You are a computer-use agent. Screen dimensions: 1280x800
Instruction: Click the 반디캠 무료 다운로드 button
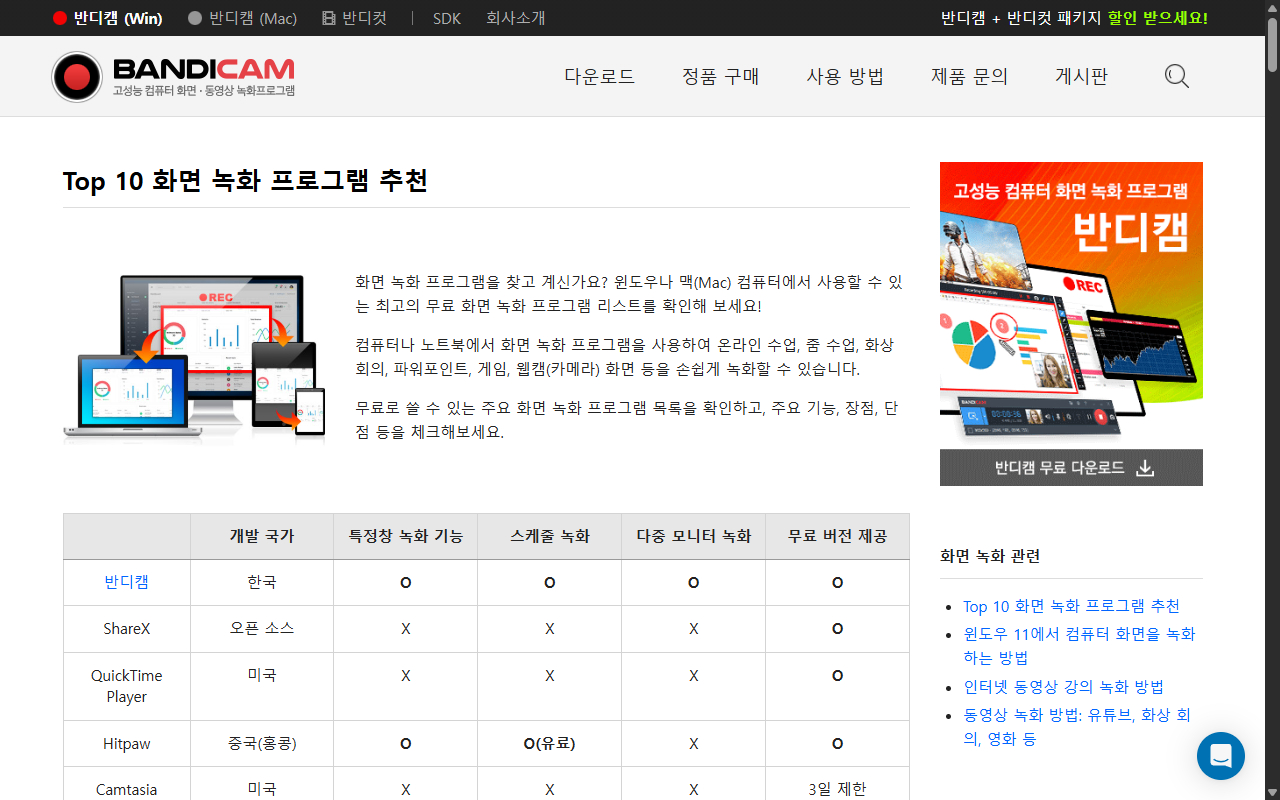1071,467
